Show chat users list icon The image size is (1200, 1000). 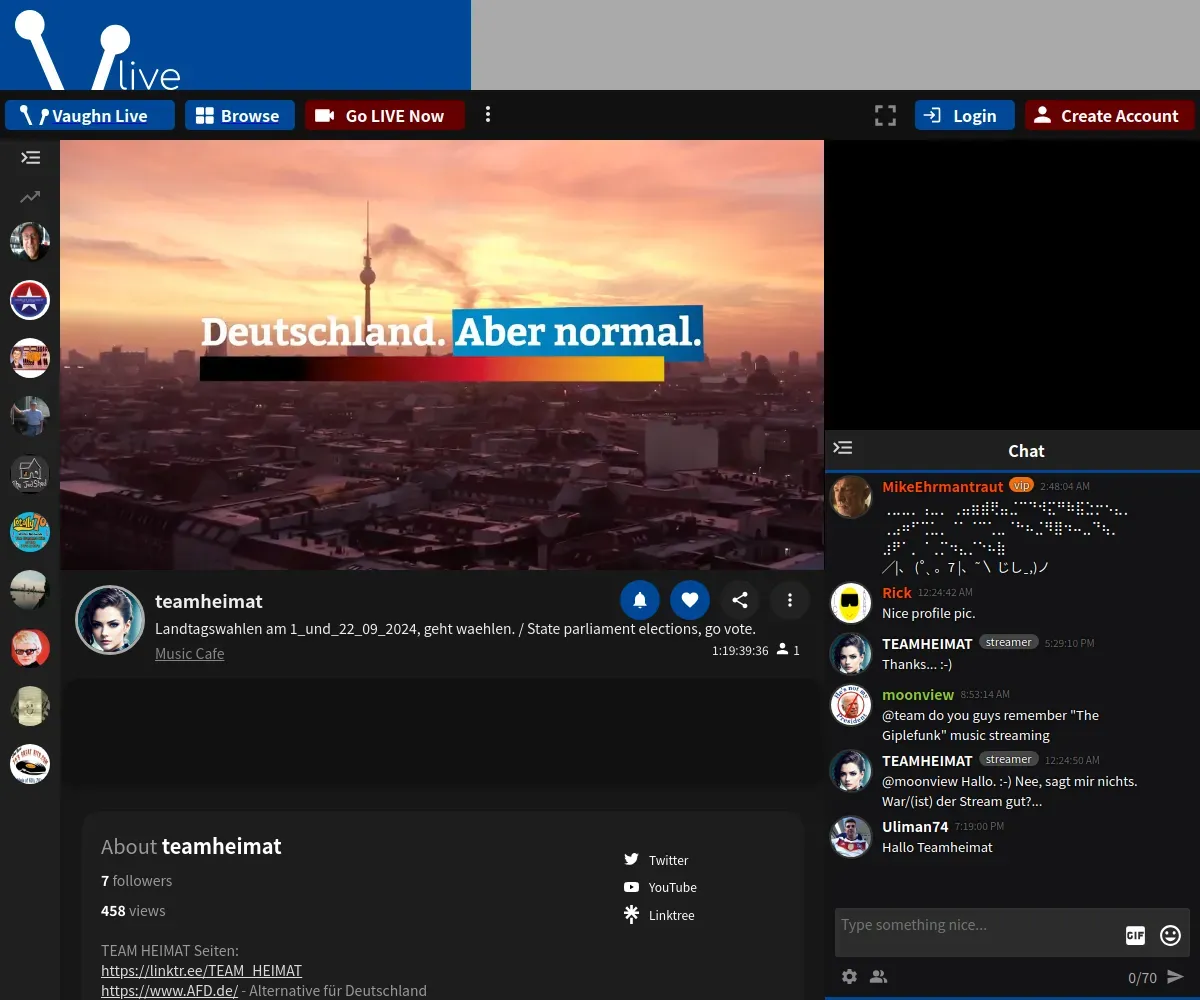[878, 977]
